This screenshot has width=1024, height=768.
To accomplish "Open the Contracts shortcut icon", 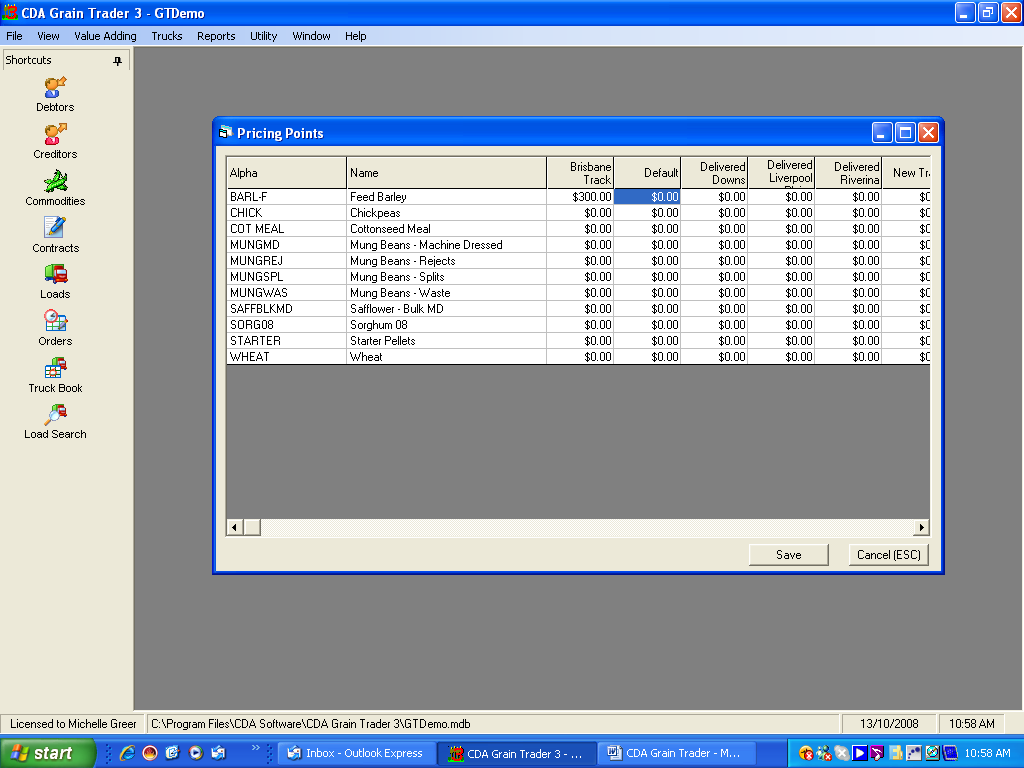I will pos(55,228).
